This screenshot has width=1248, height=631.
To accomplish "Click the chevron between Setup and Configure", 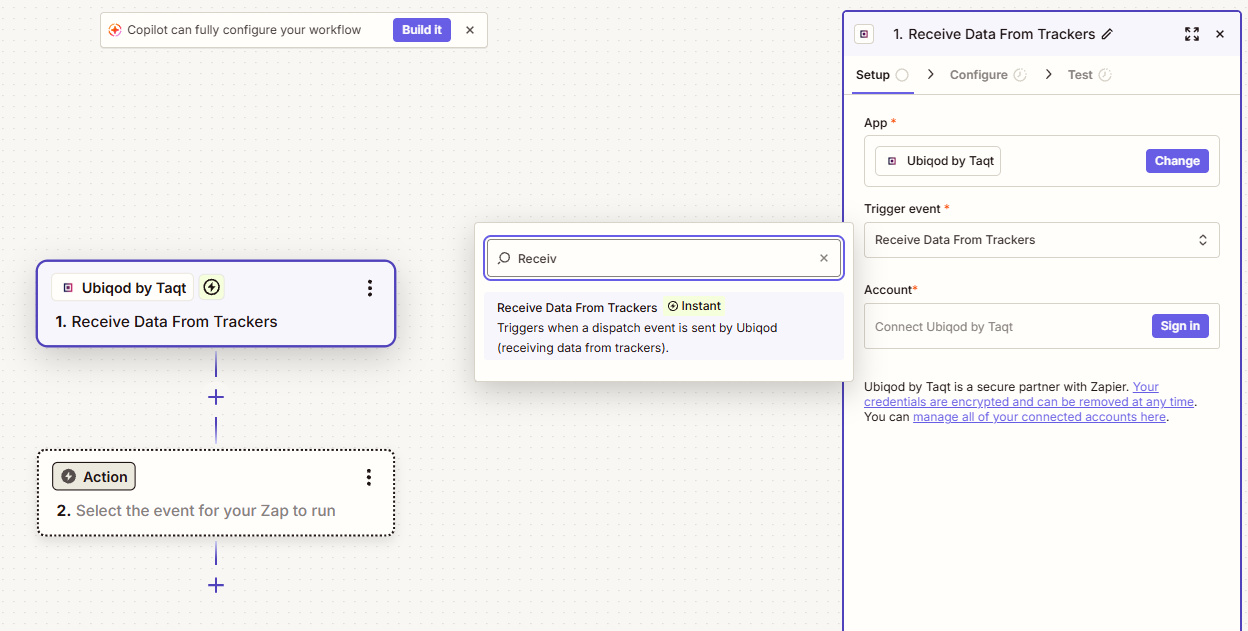I will point(931,75).
